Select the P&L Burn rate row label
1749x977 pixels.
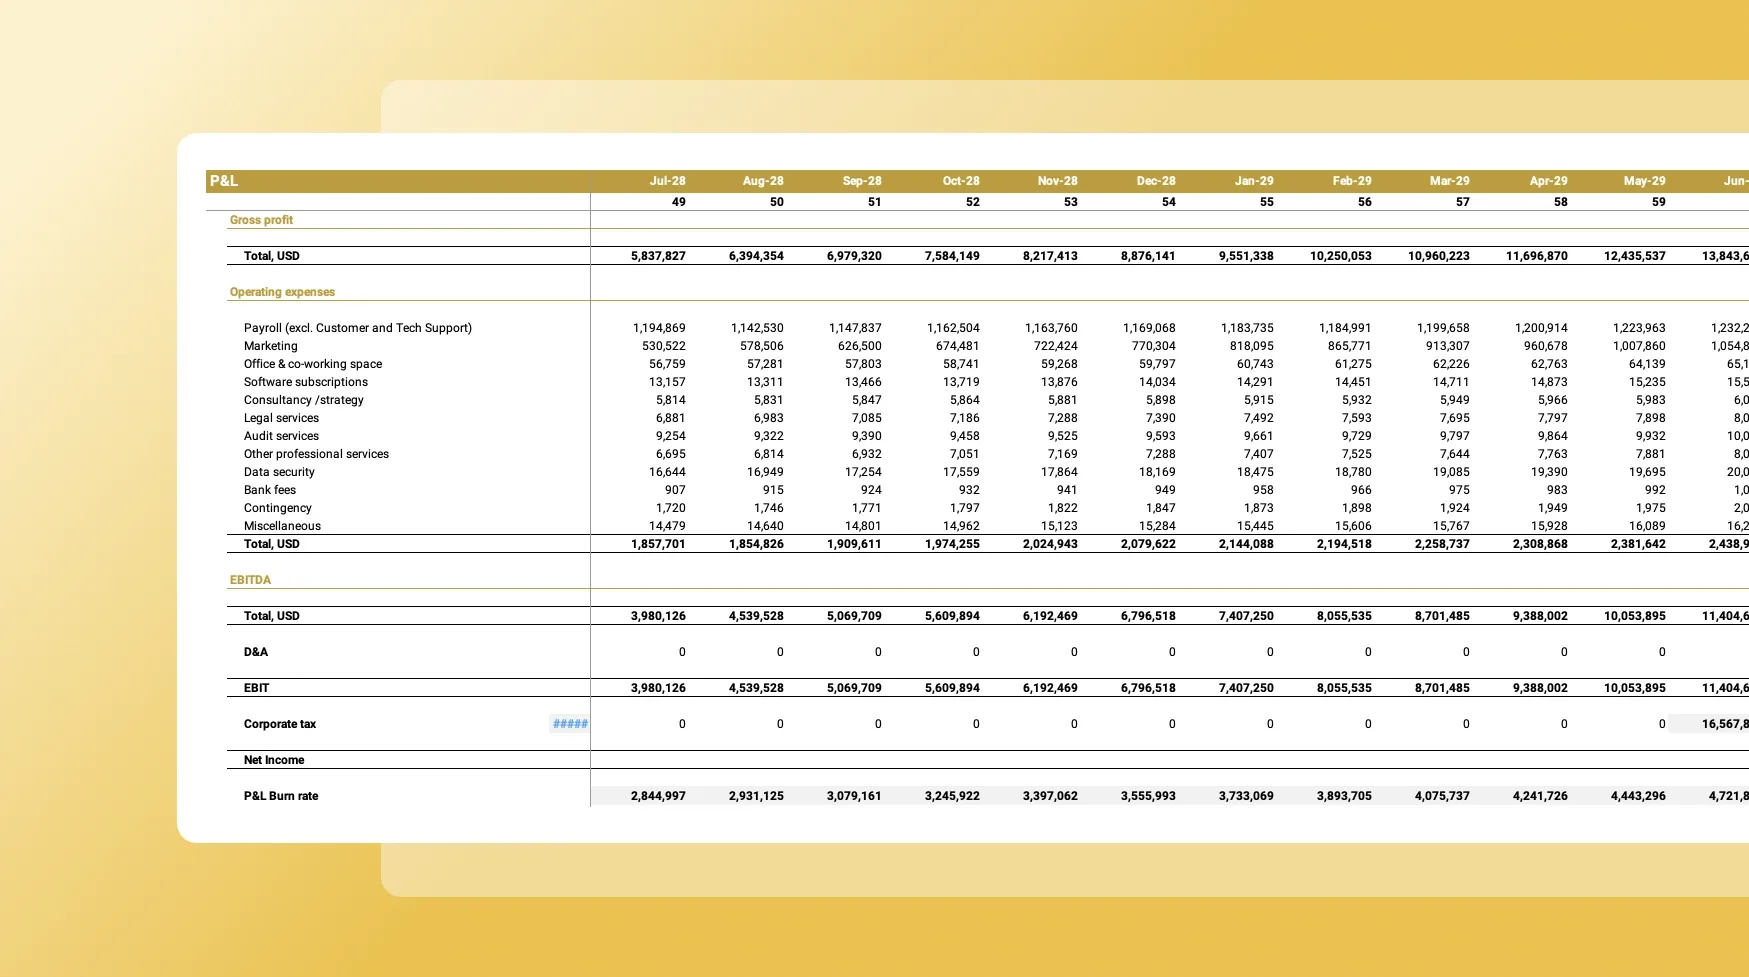point(281,796)
